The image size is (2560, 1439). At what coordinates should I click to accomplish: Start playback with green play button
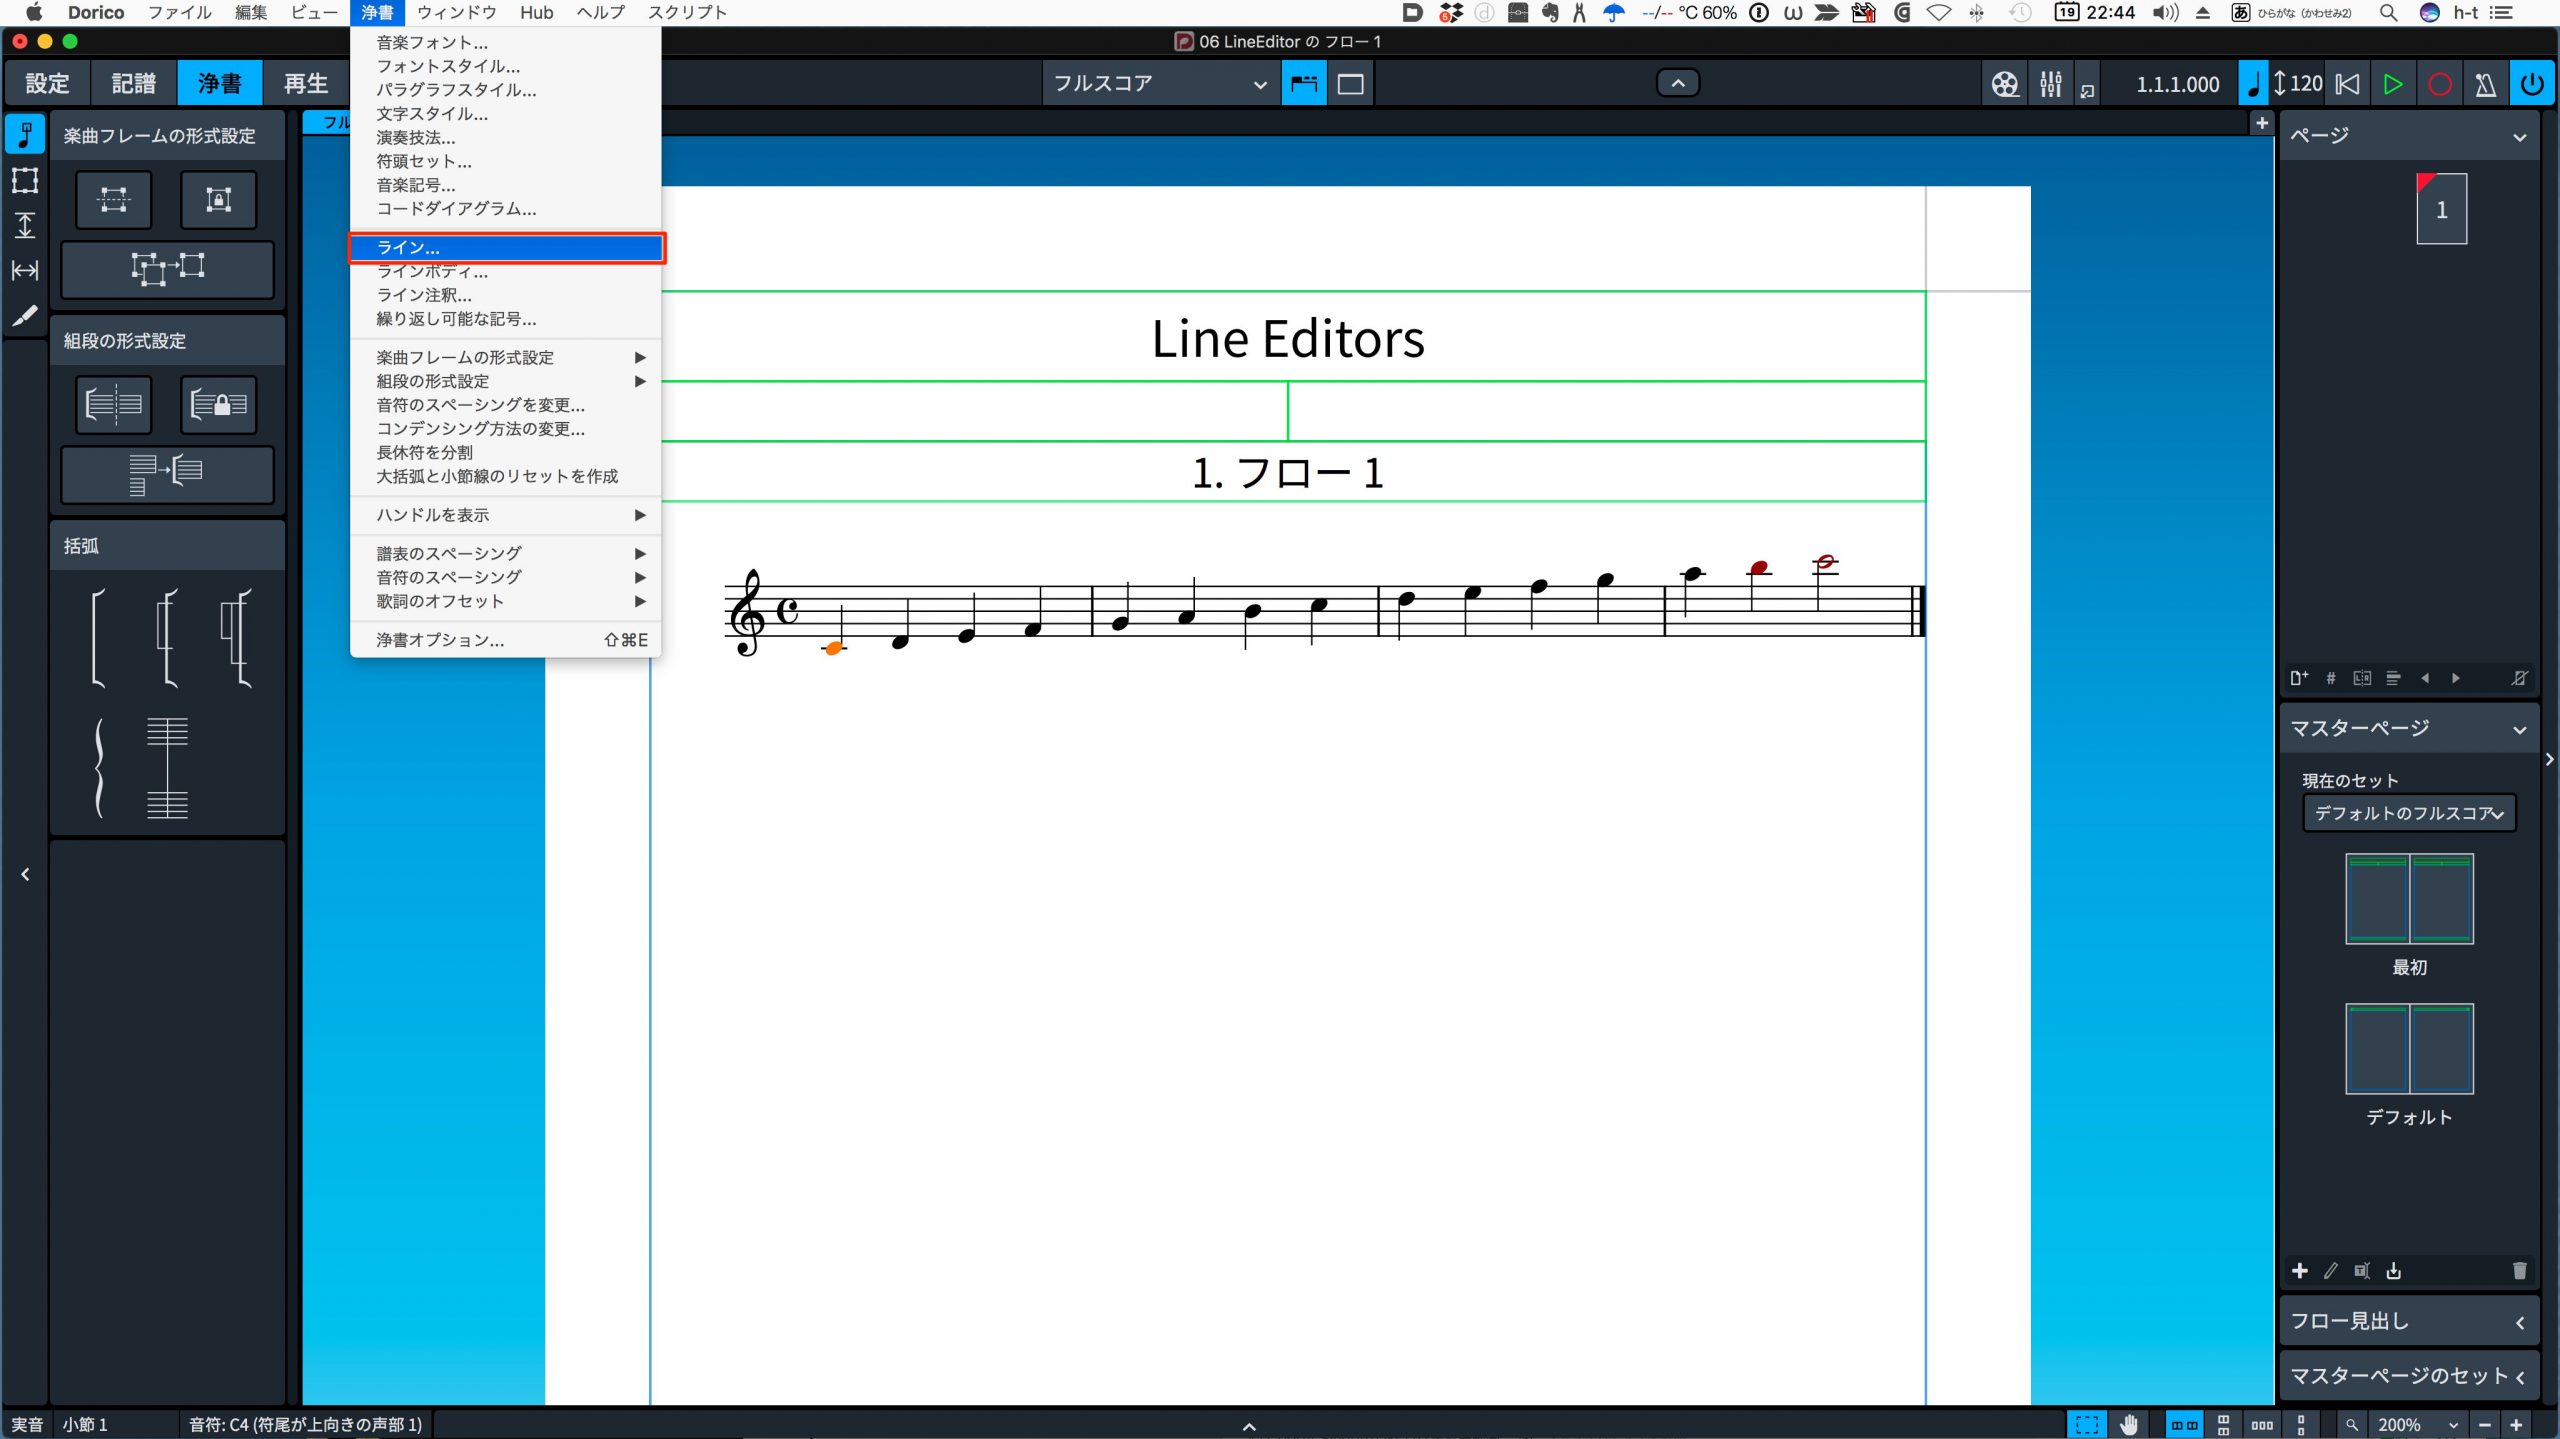point(2393,84)
